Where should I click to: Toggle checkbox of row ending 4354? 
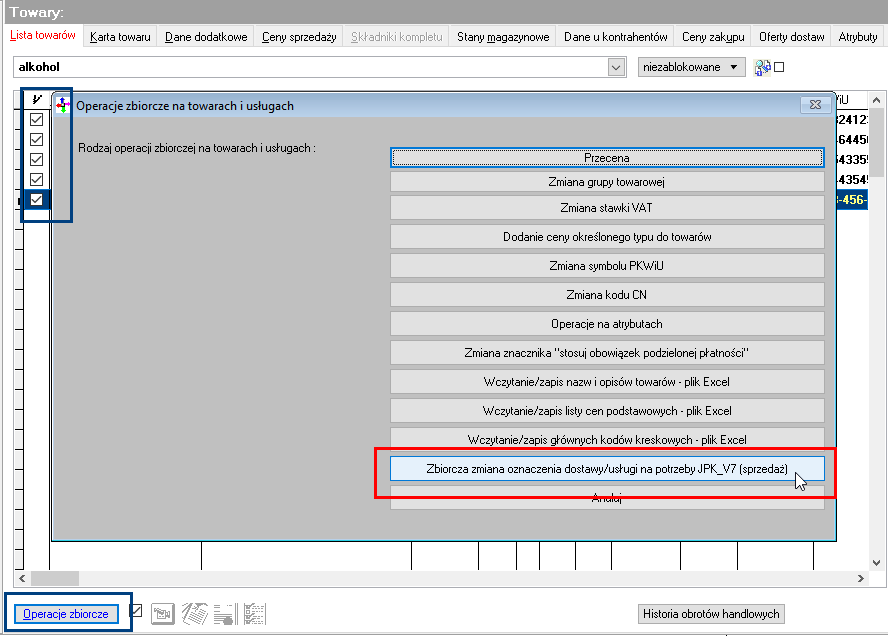36,180
